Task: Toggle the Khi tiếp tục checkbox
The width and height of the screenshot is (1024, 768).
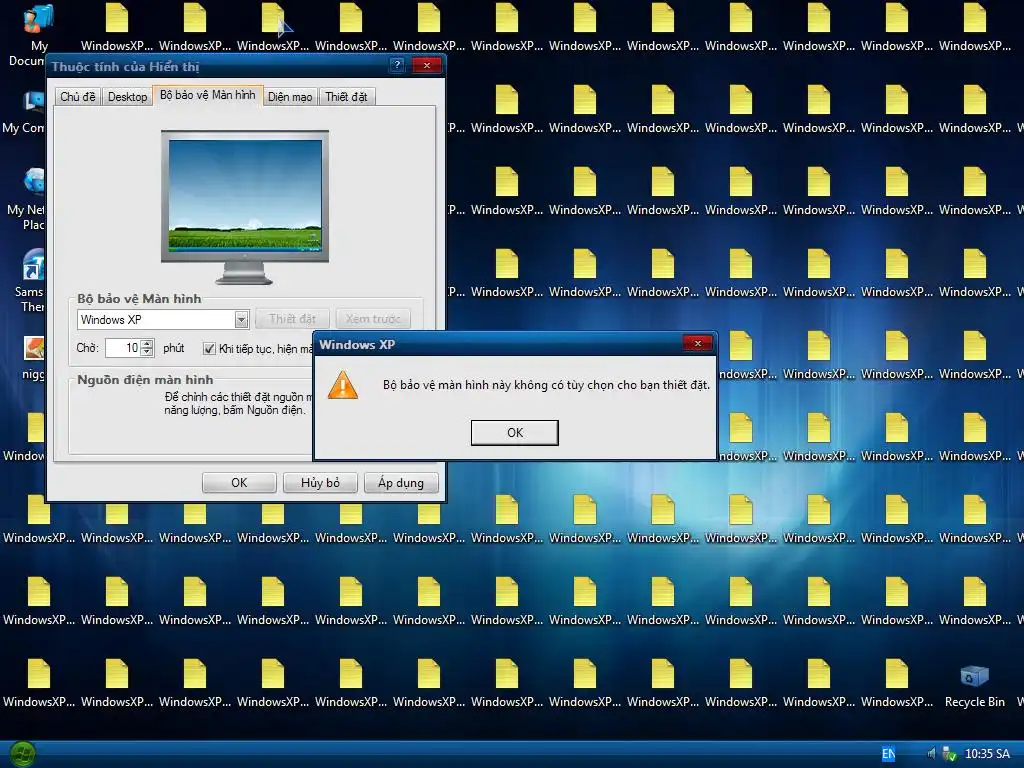Action: point(209,349)
